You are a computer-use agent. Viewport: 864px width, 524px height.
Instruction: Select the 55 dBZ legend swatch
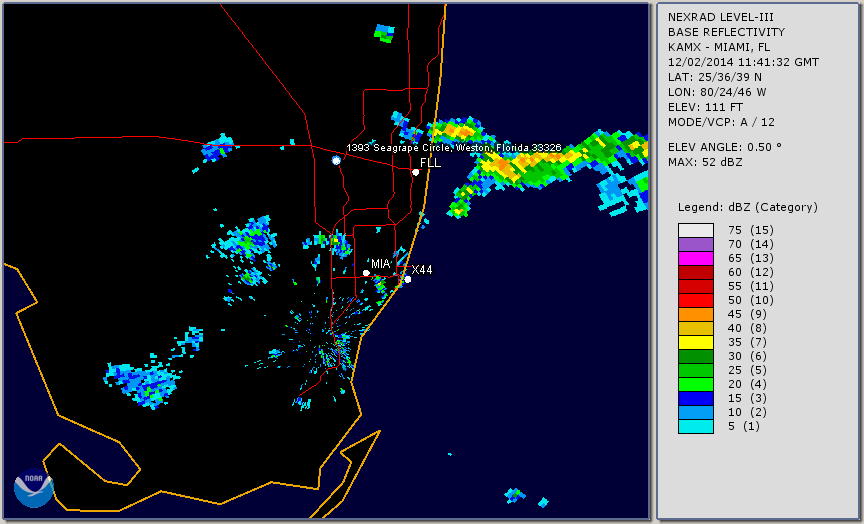tap(696, 287)
